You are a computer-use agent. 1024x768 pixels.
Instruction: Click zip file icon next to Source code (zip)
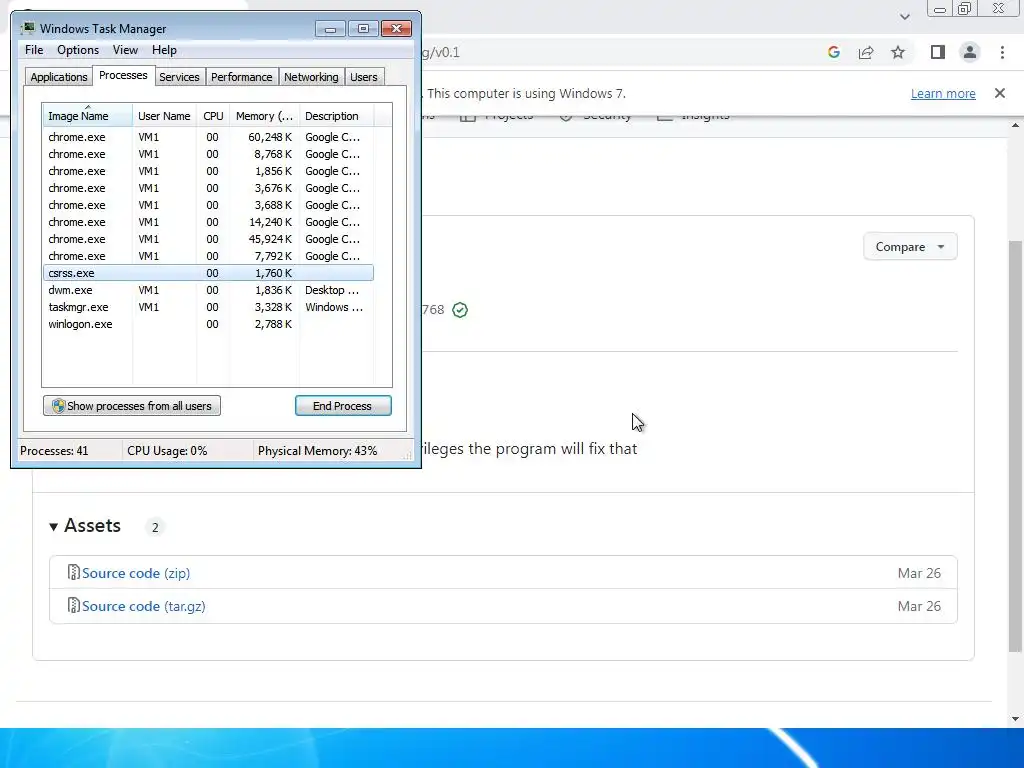[x=73, y=572]
